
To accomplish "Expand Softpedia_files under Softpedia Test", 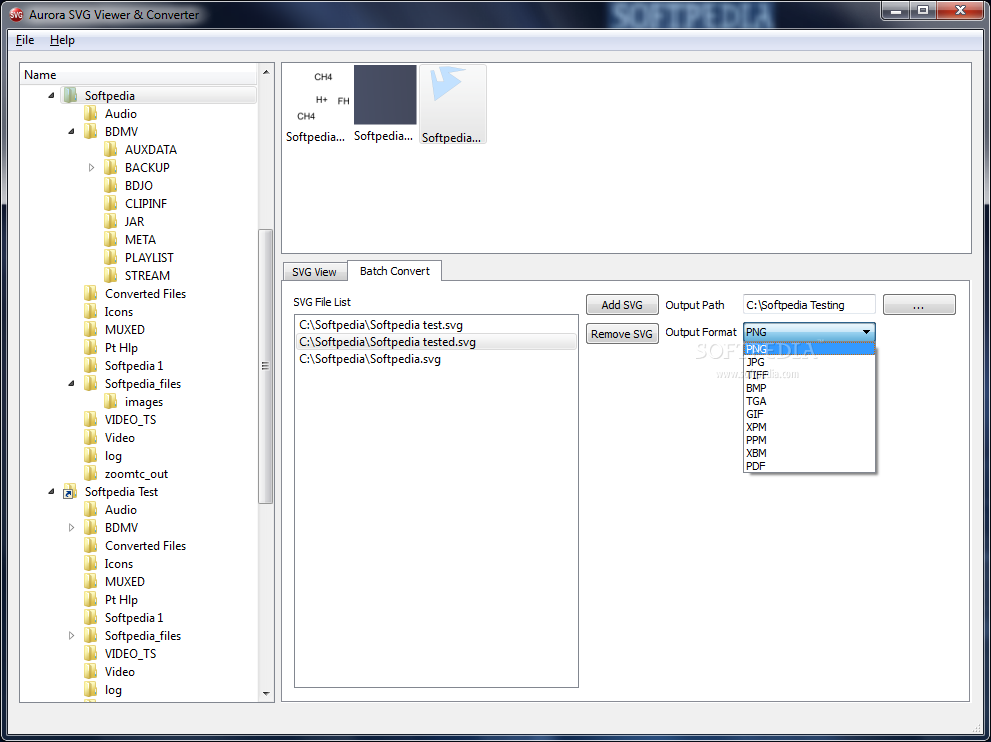I will pyautogui.click(x=71, y=636).
